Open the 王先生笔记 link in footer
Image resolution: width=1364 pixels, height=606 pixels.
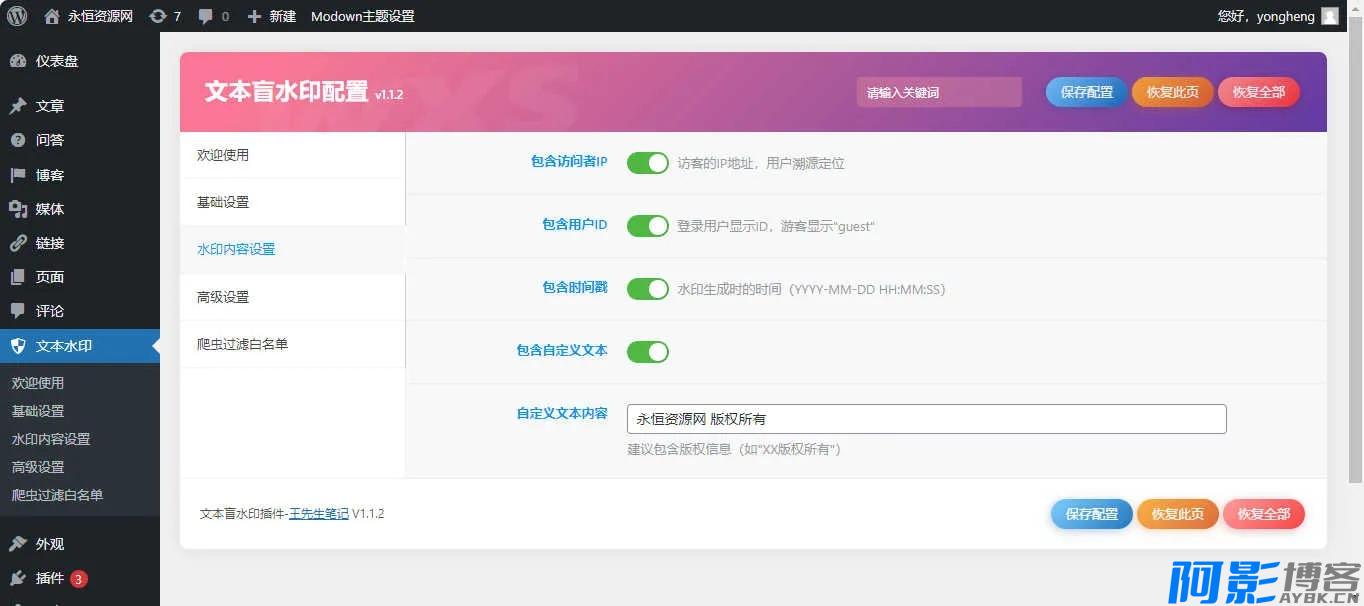[x=319, y=514]
